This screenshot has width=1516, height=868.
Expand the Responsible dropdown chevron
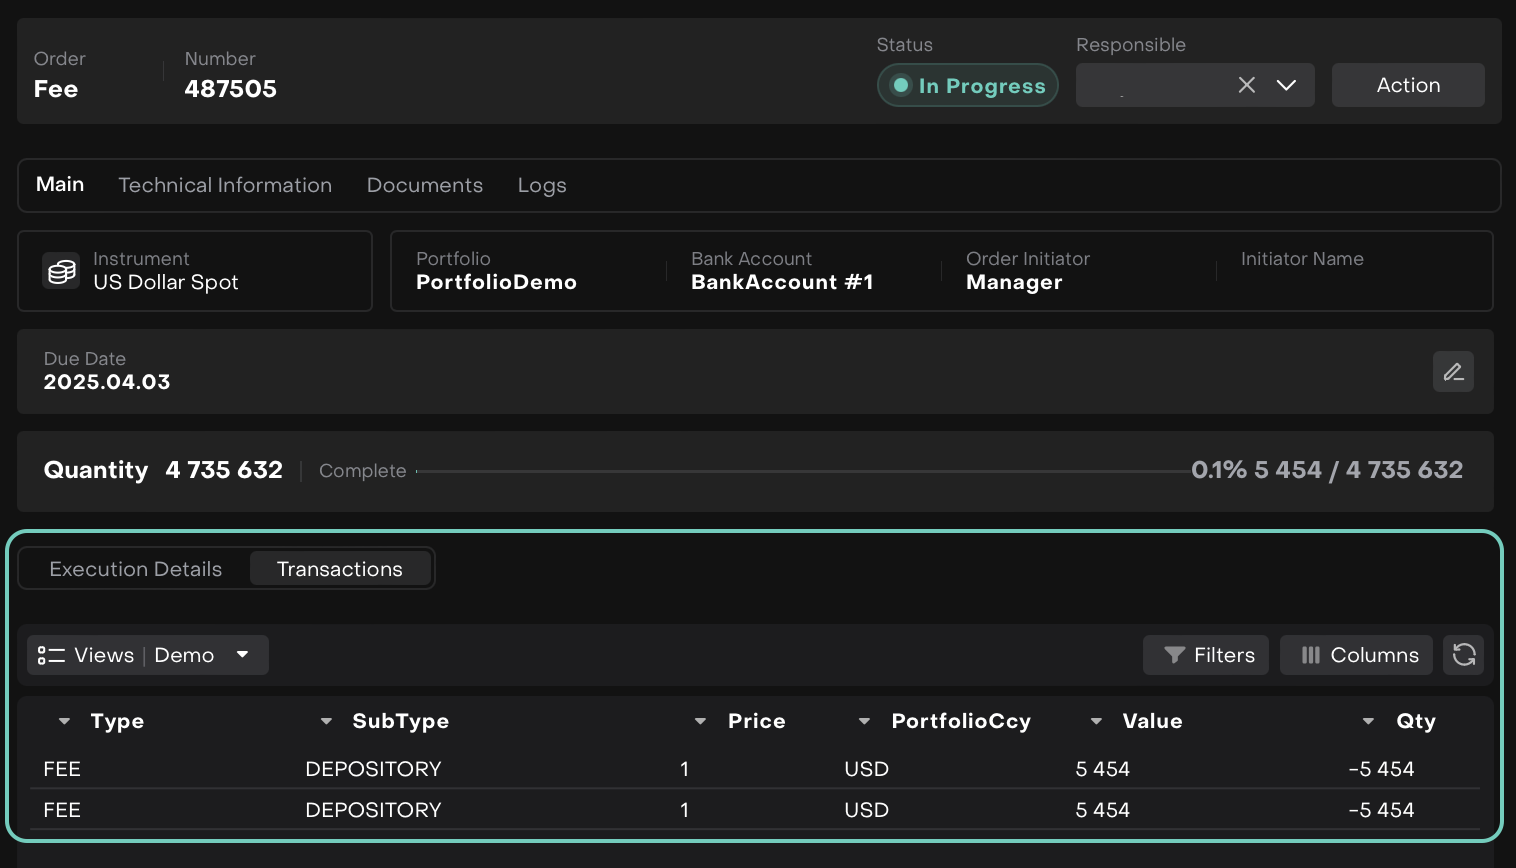[1286, 85]
